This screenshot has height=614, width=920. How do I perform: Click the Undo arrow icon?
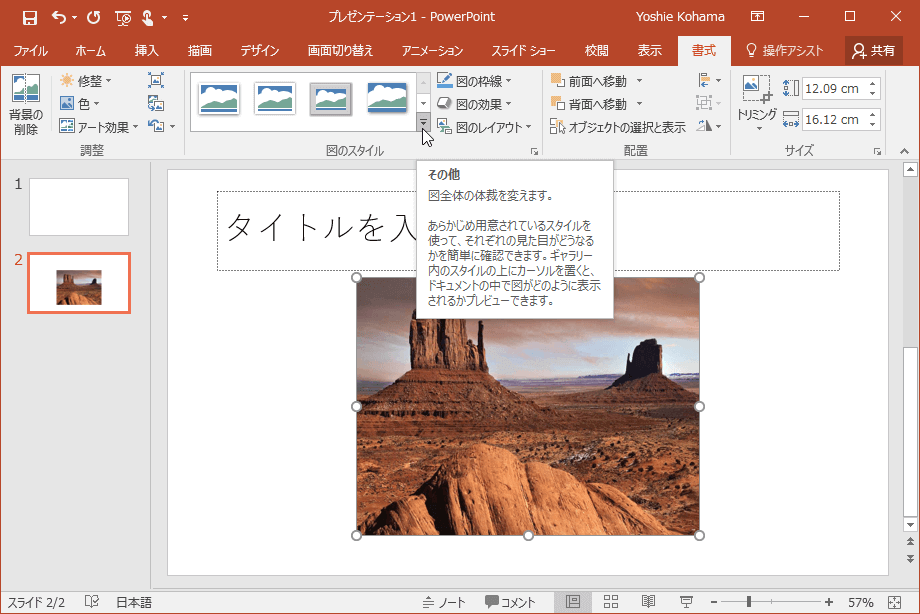59,18
